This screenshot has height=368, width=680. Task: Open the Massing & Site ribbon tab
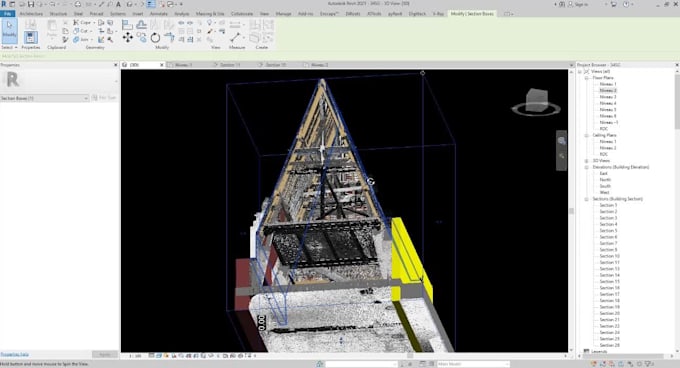pos(210,14)
